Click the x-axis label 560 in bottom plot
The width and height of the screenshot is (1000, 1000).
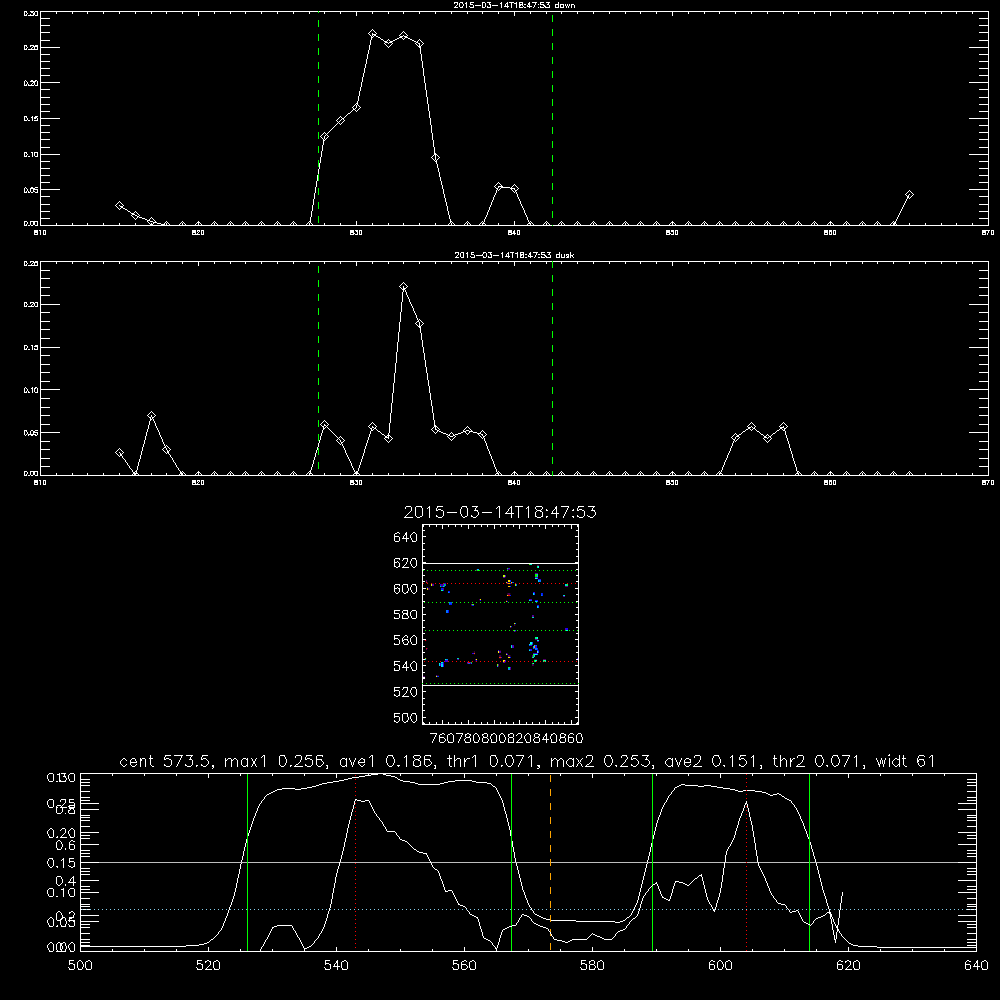point(464,966)
